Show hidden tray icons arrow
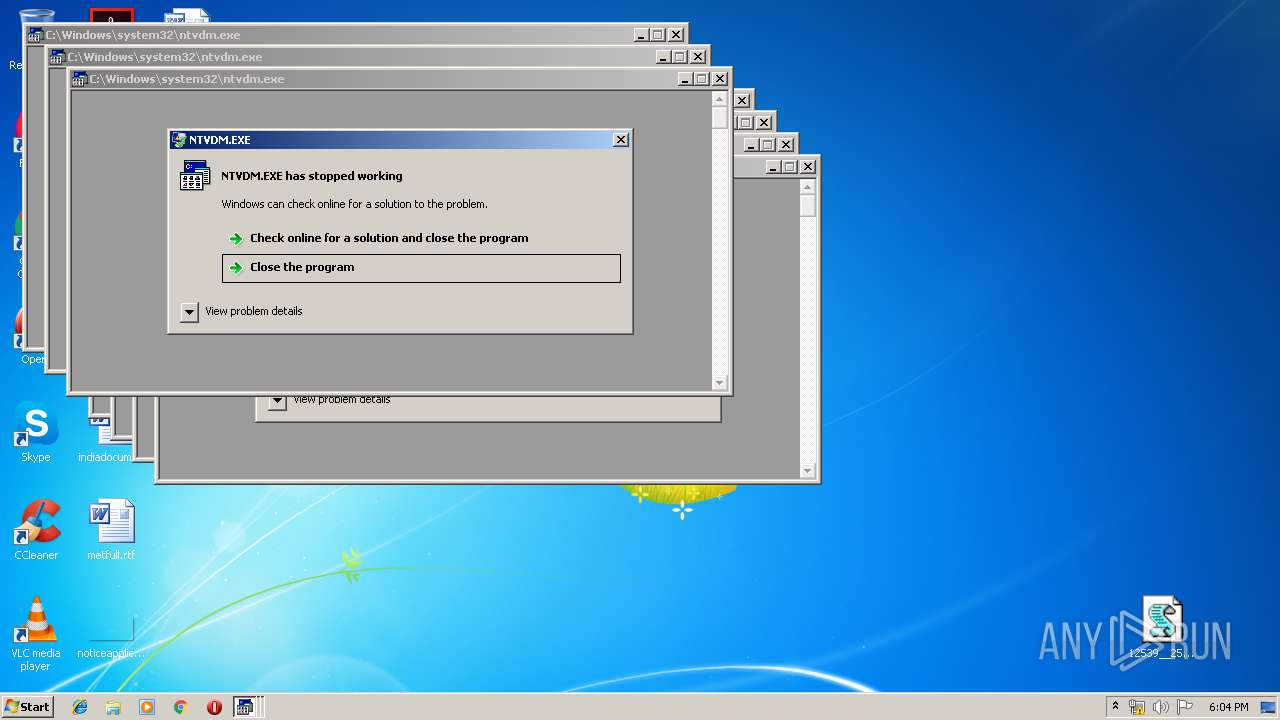The image size is (1280, 720). (1115, 707)
